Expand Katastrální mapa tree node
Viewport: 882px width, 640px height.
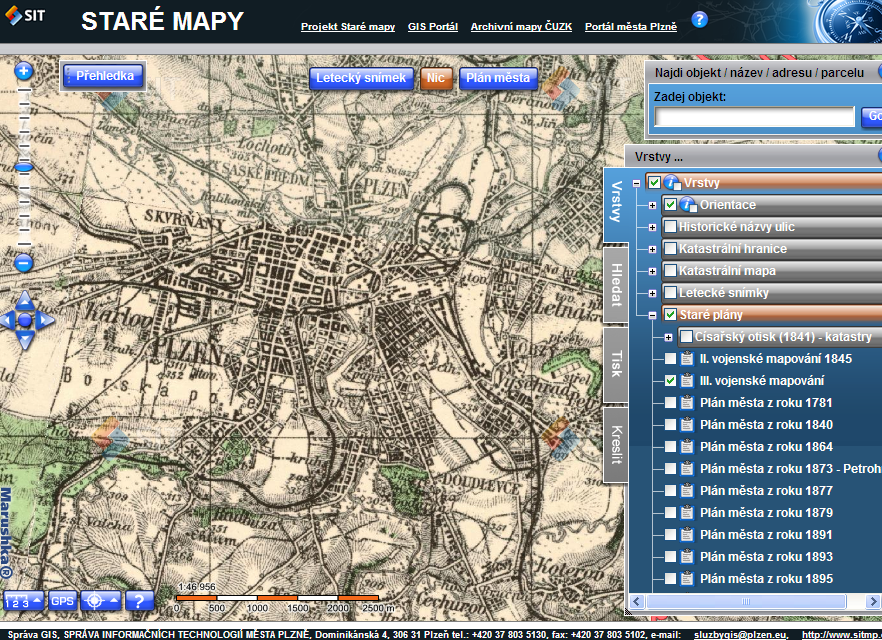pyautogui.click(x=652, y=271)
